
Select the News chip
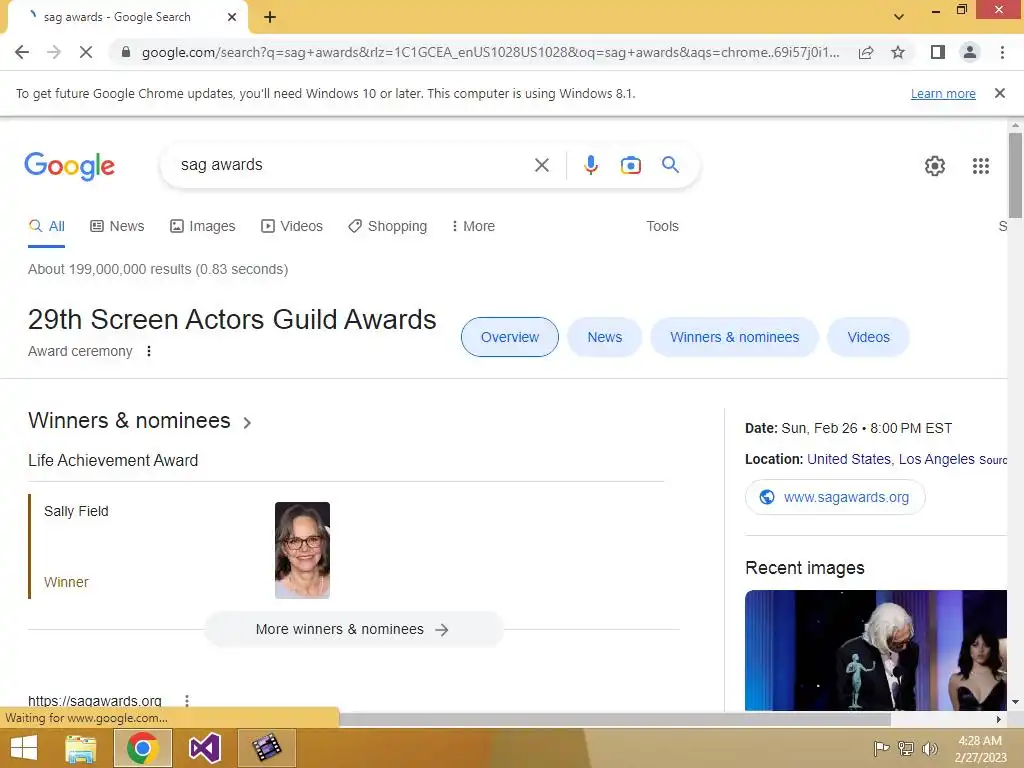[x=605, y=337]
